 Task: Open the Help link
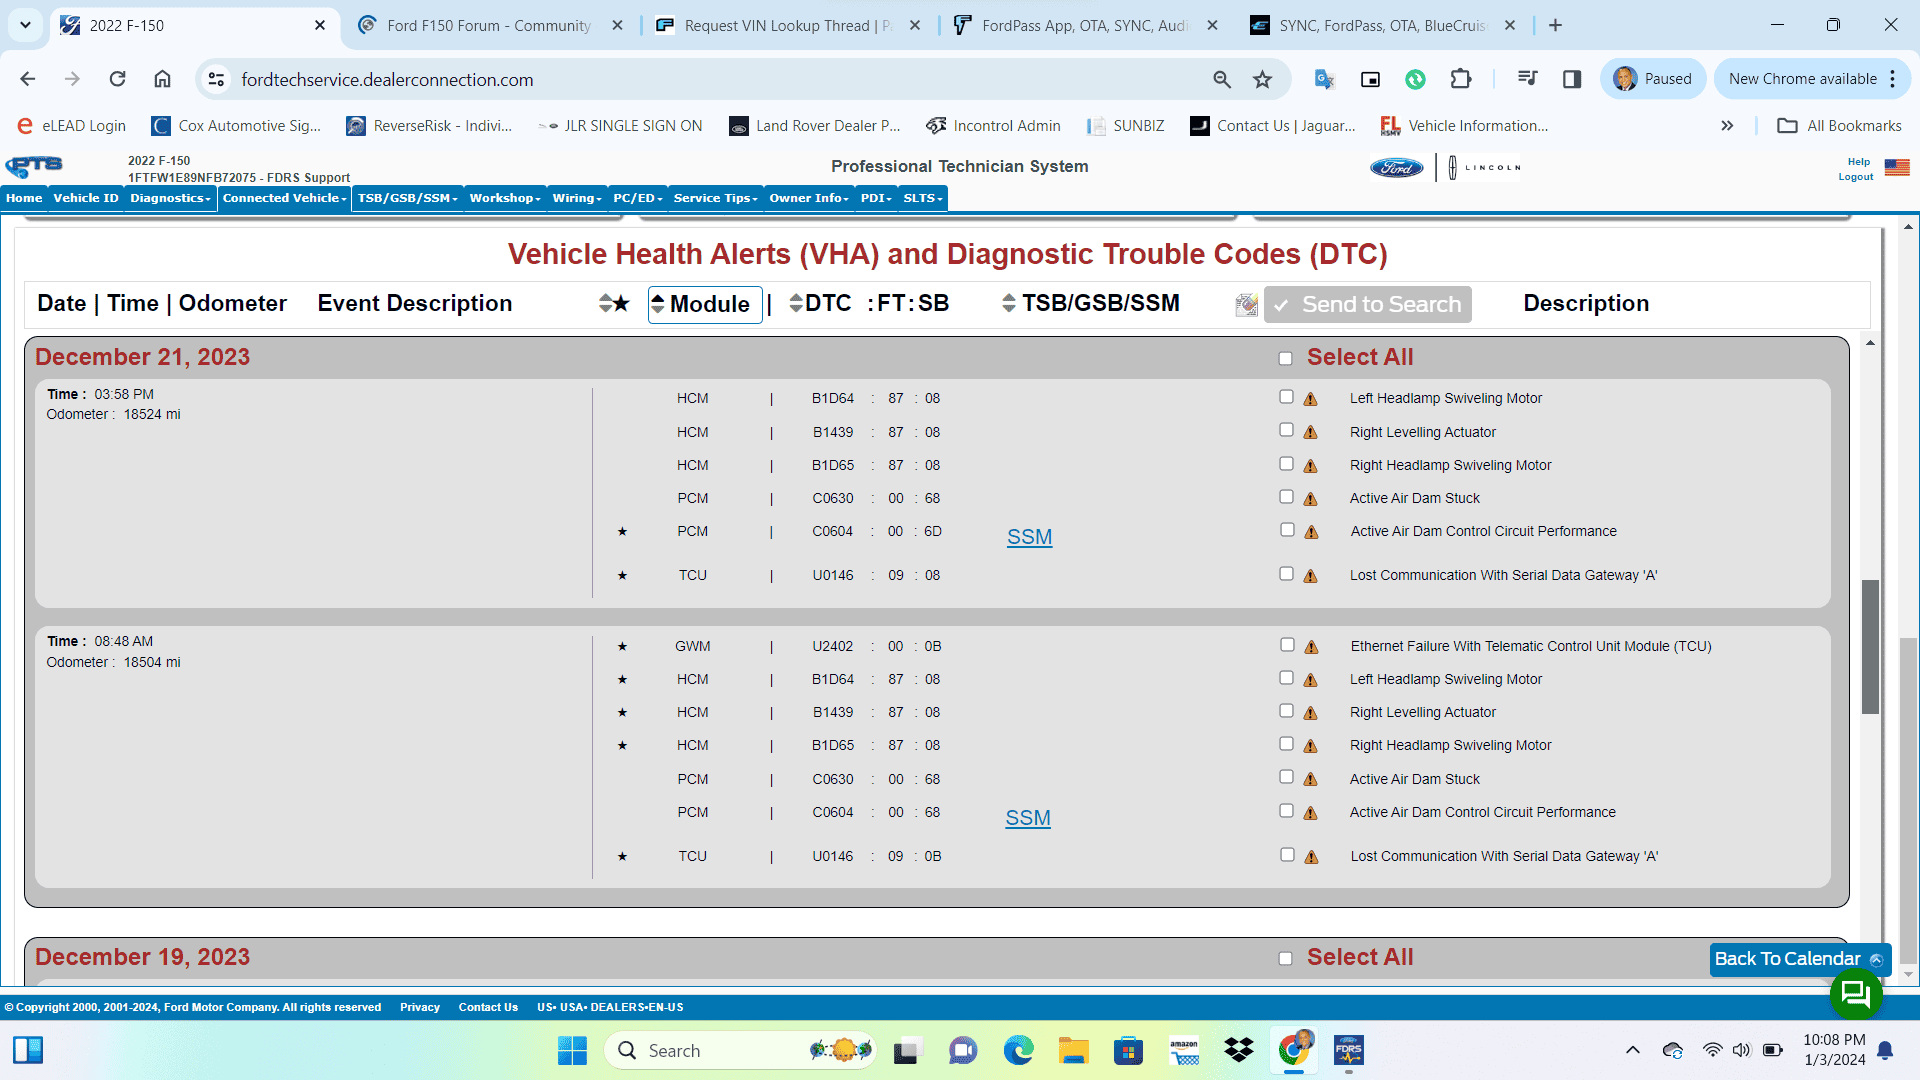(1859, 161)
